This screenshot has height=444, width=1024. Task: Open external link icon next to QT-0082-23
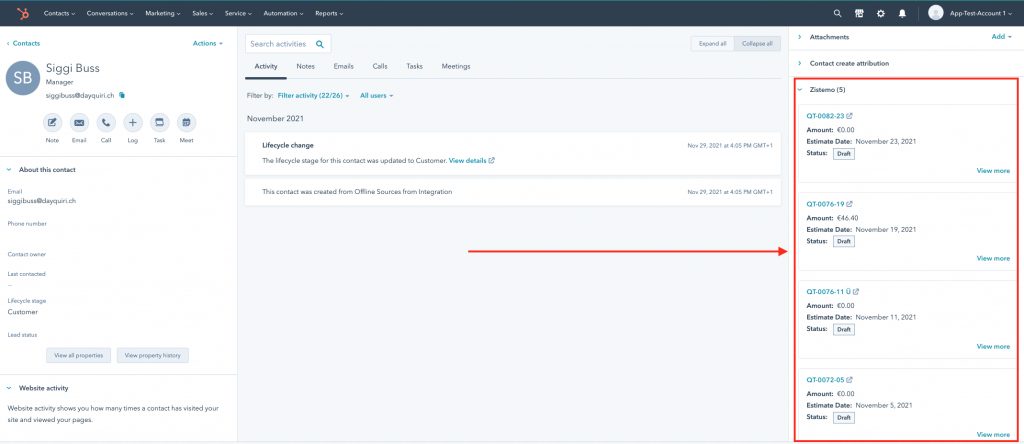[x=850, y=116]
